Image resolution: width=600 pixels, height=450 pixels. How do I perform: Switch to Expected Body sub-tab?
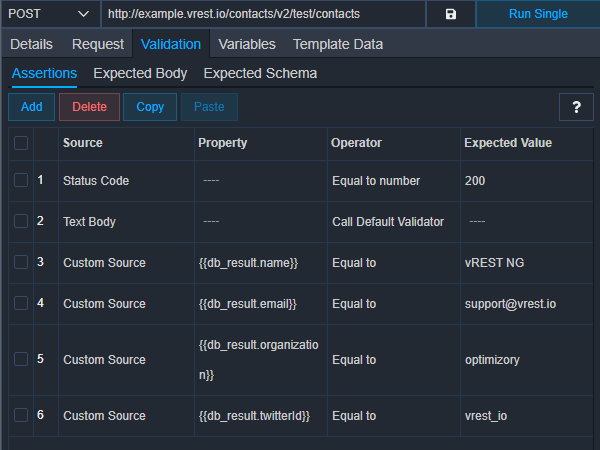[x=140, y=73]
